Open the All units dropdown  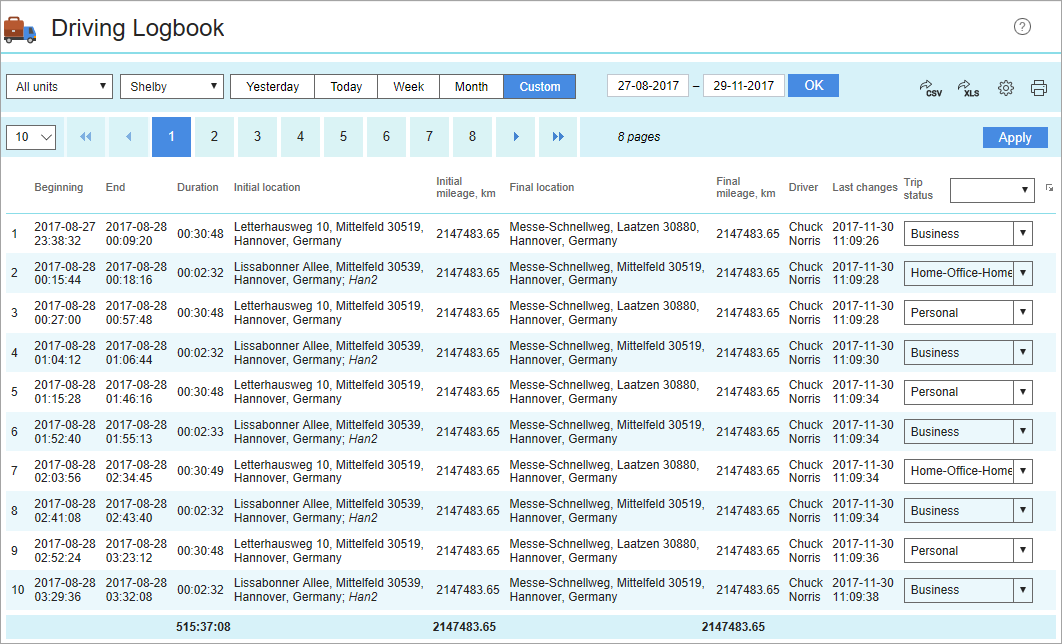[x=59, y=87]
